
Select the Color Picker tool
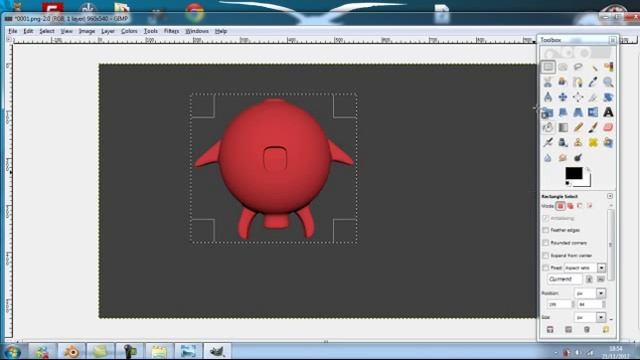[593, 82]
